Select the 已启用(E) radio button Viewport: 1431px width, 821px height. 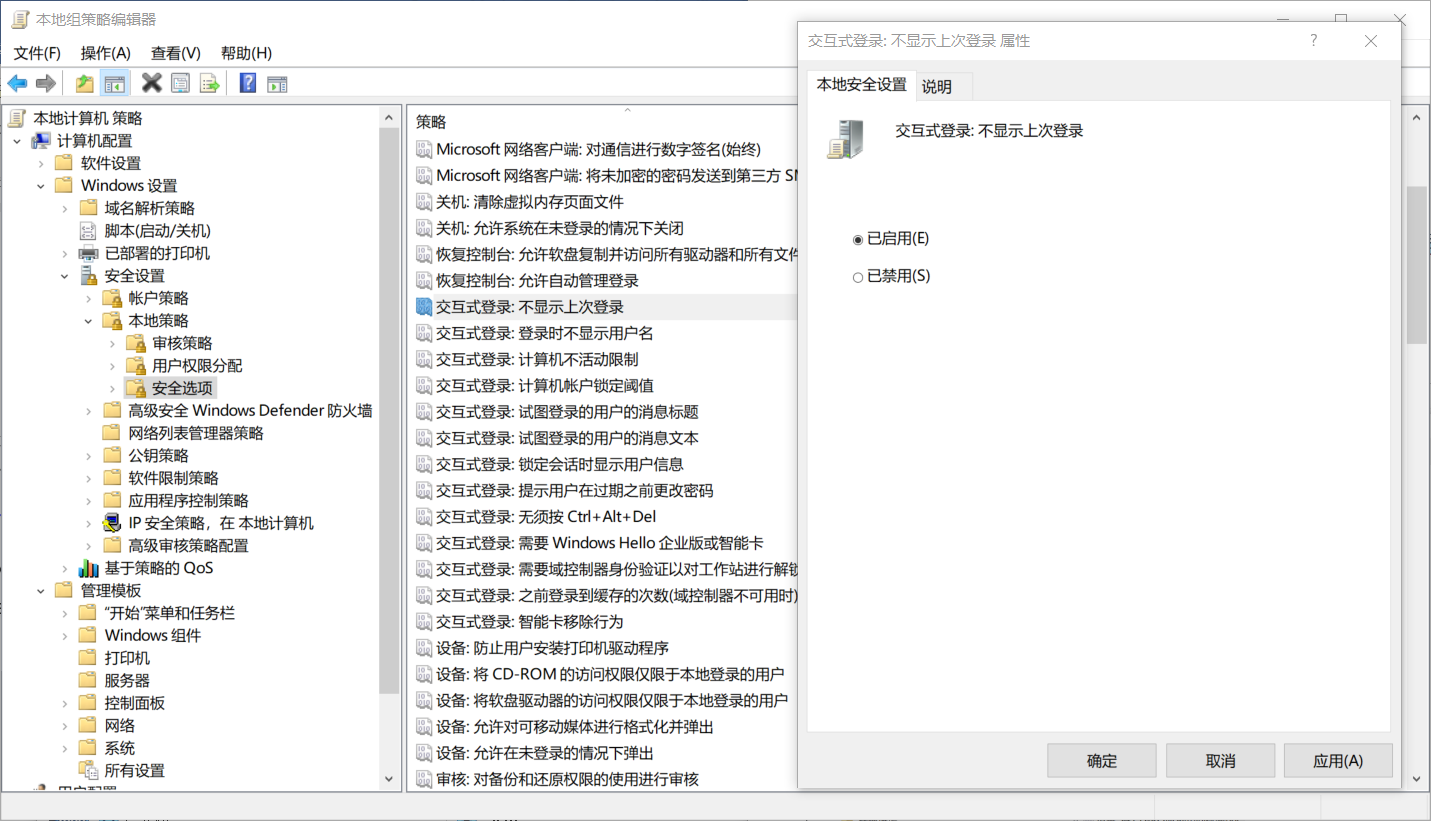pos(858,240)
